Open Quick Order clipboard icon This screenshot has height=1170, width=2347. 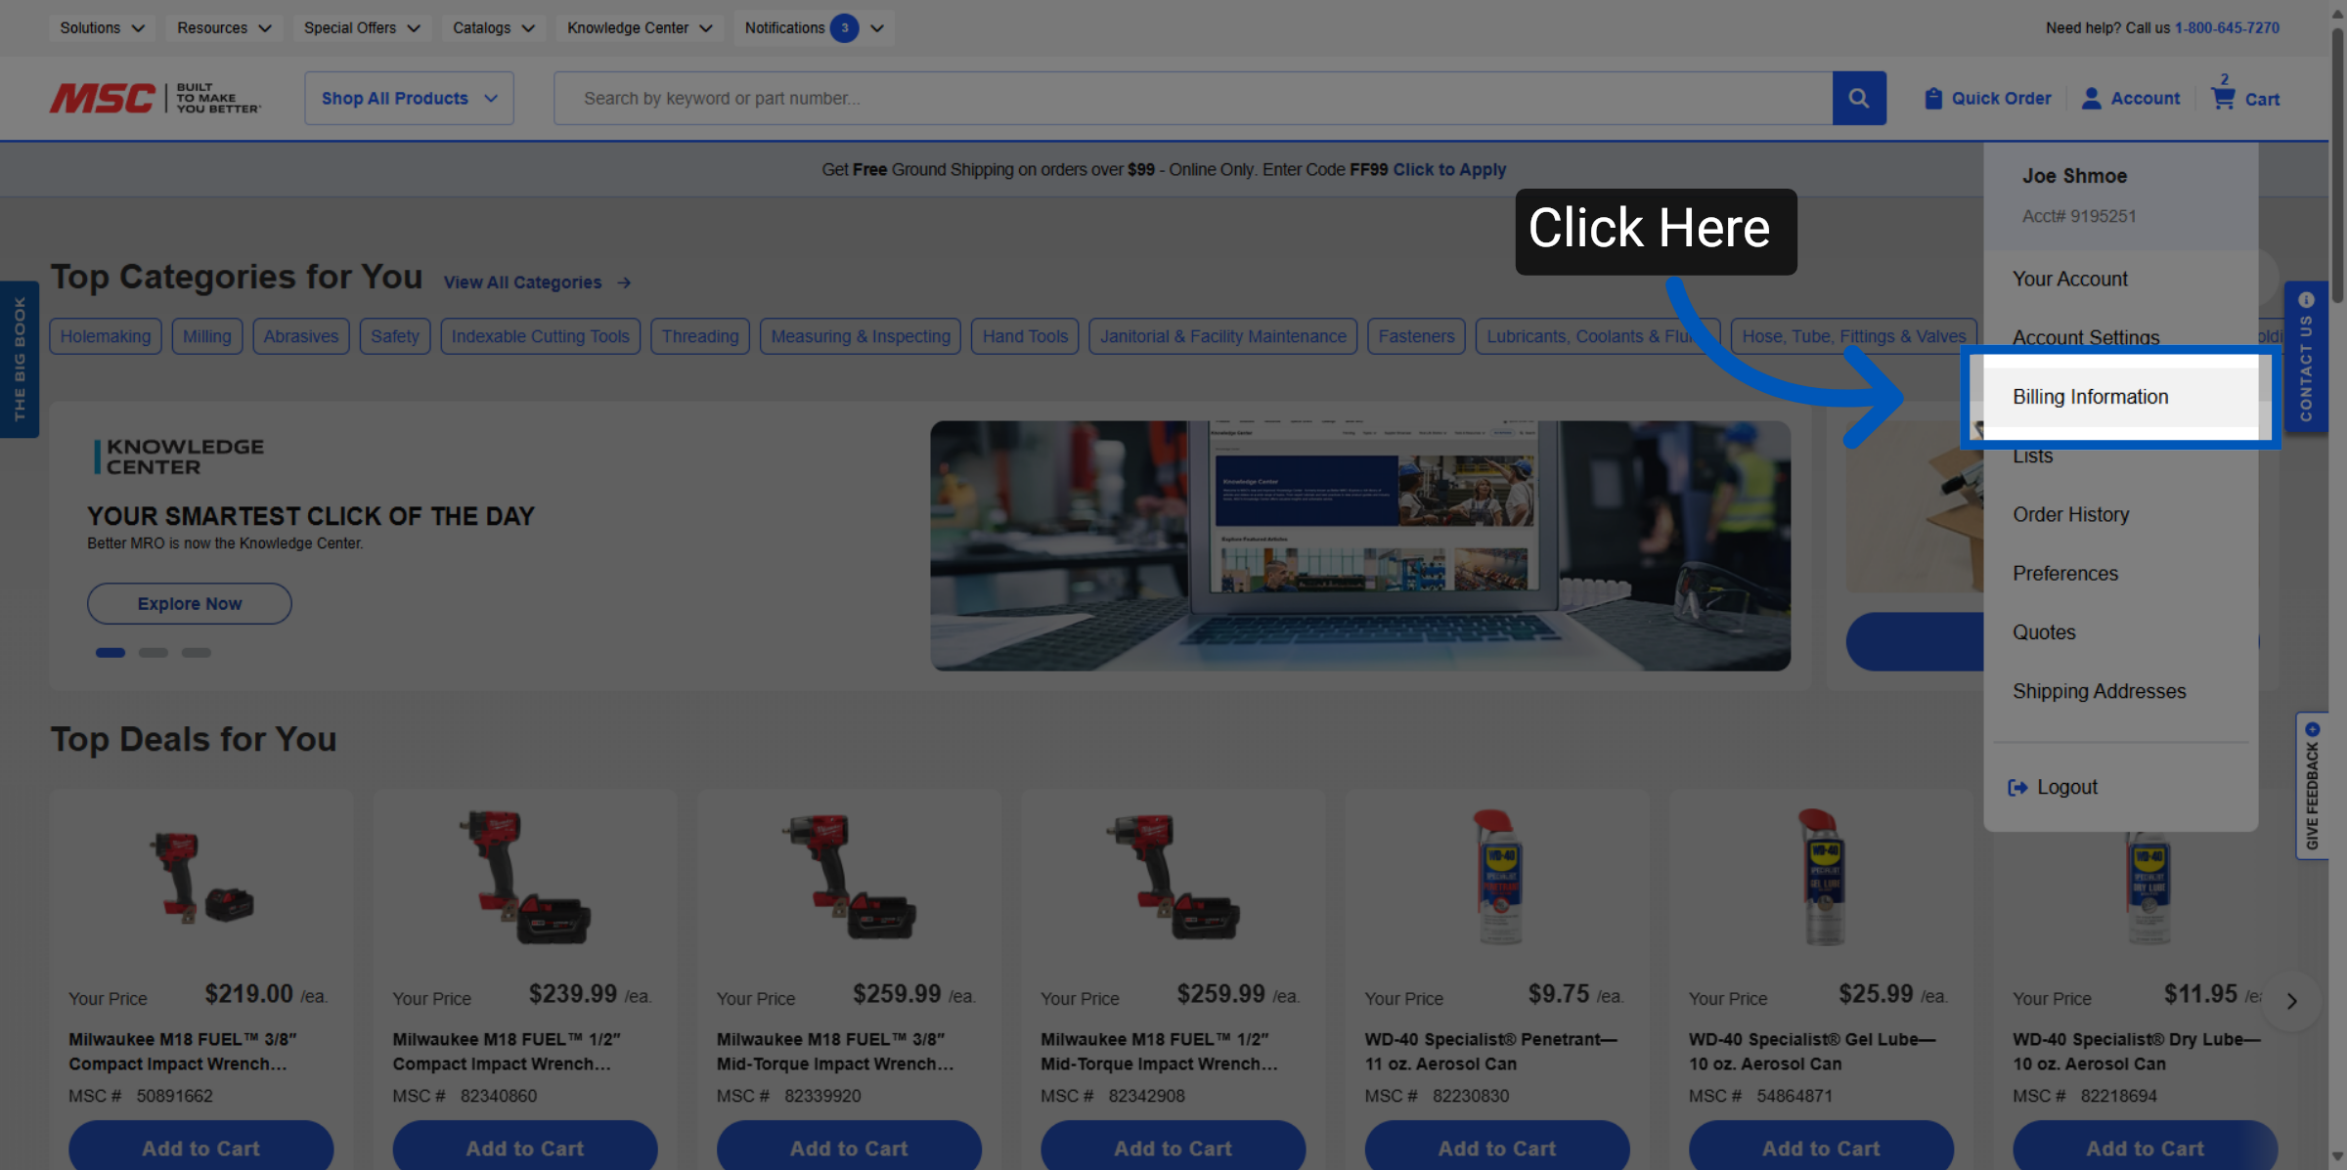[x=1933, y=98]
